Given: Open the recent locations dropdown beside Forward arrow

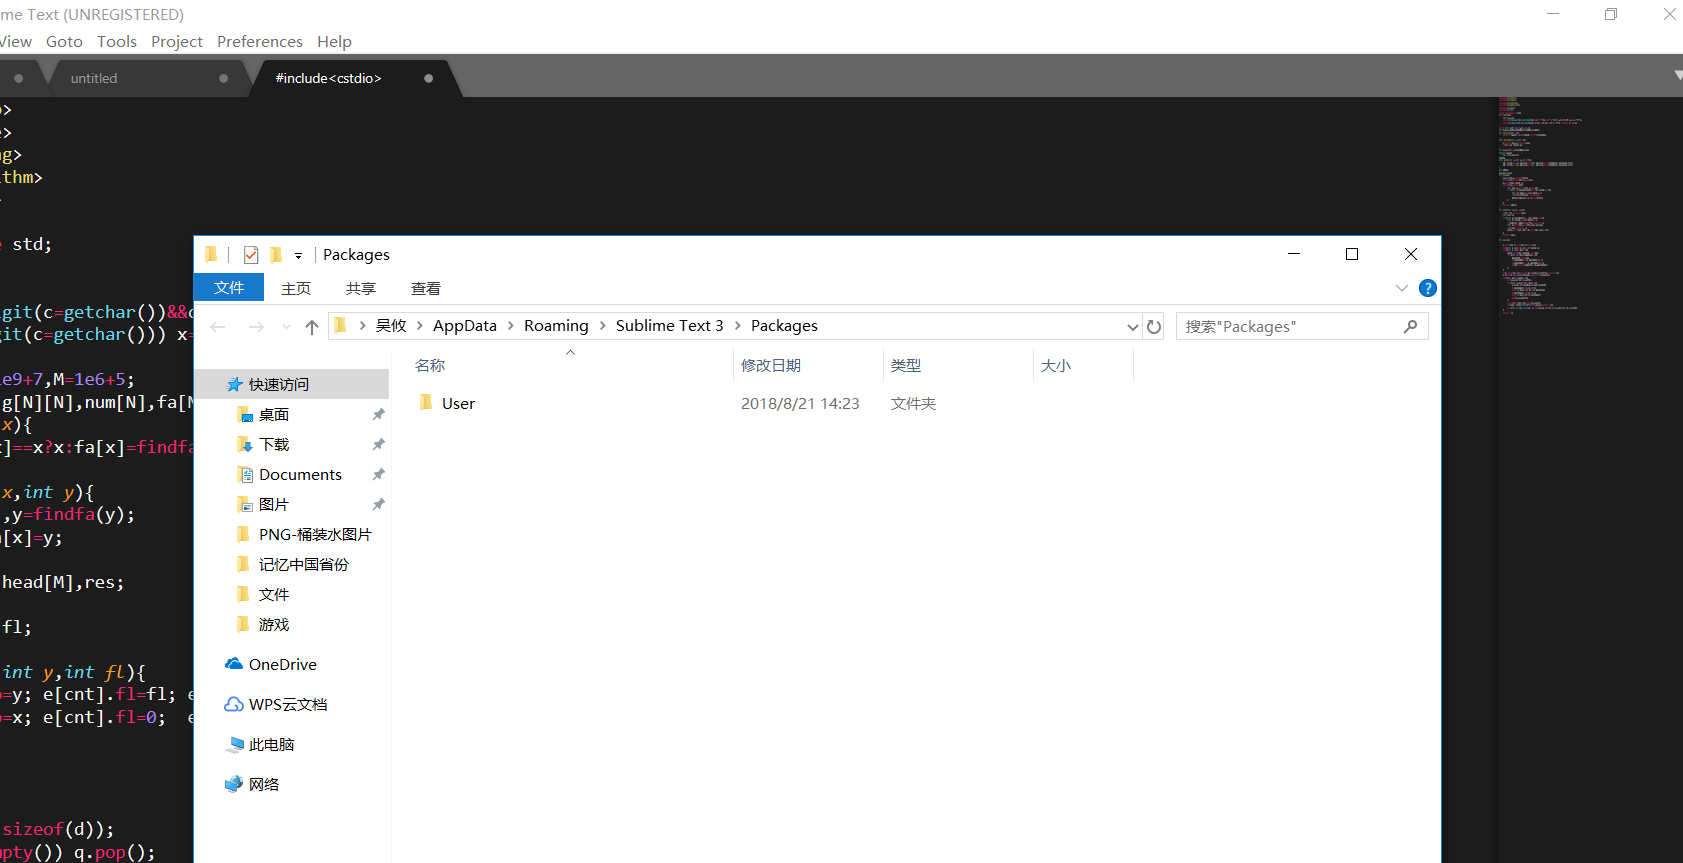Looking at the screenshot, I should tap(286, 327).
